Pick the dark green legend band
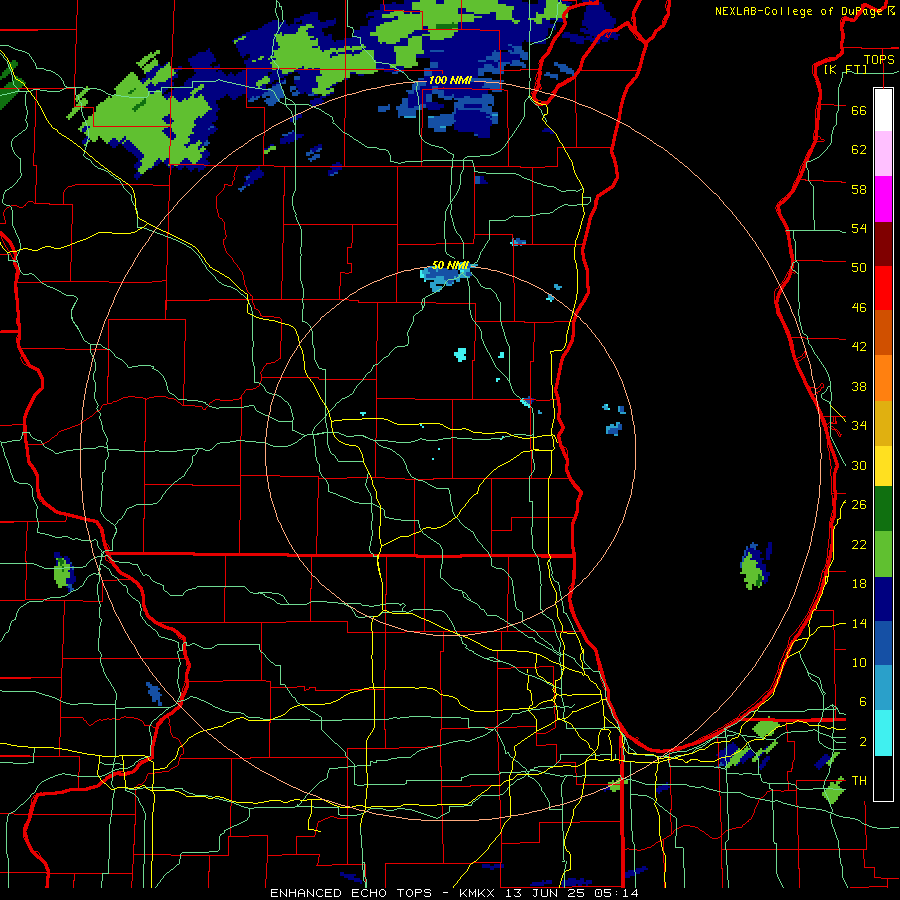 (x=883, y=509)
